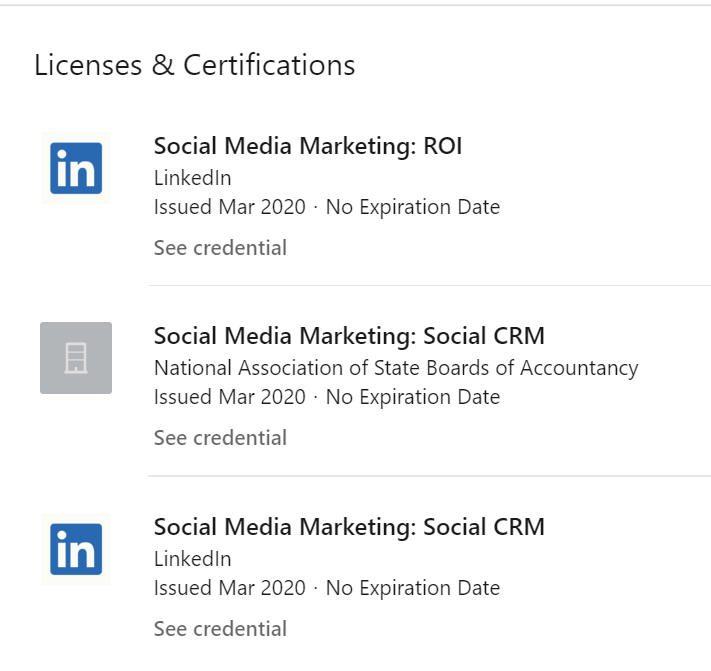
Task: Click the LinkedIn logo beside the ROI certification
Action: tap(76, 168)
